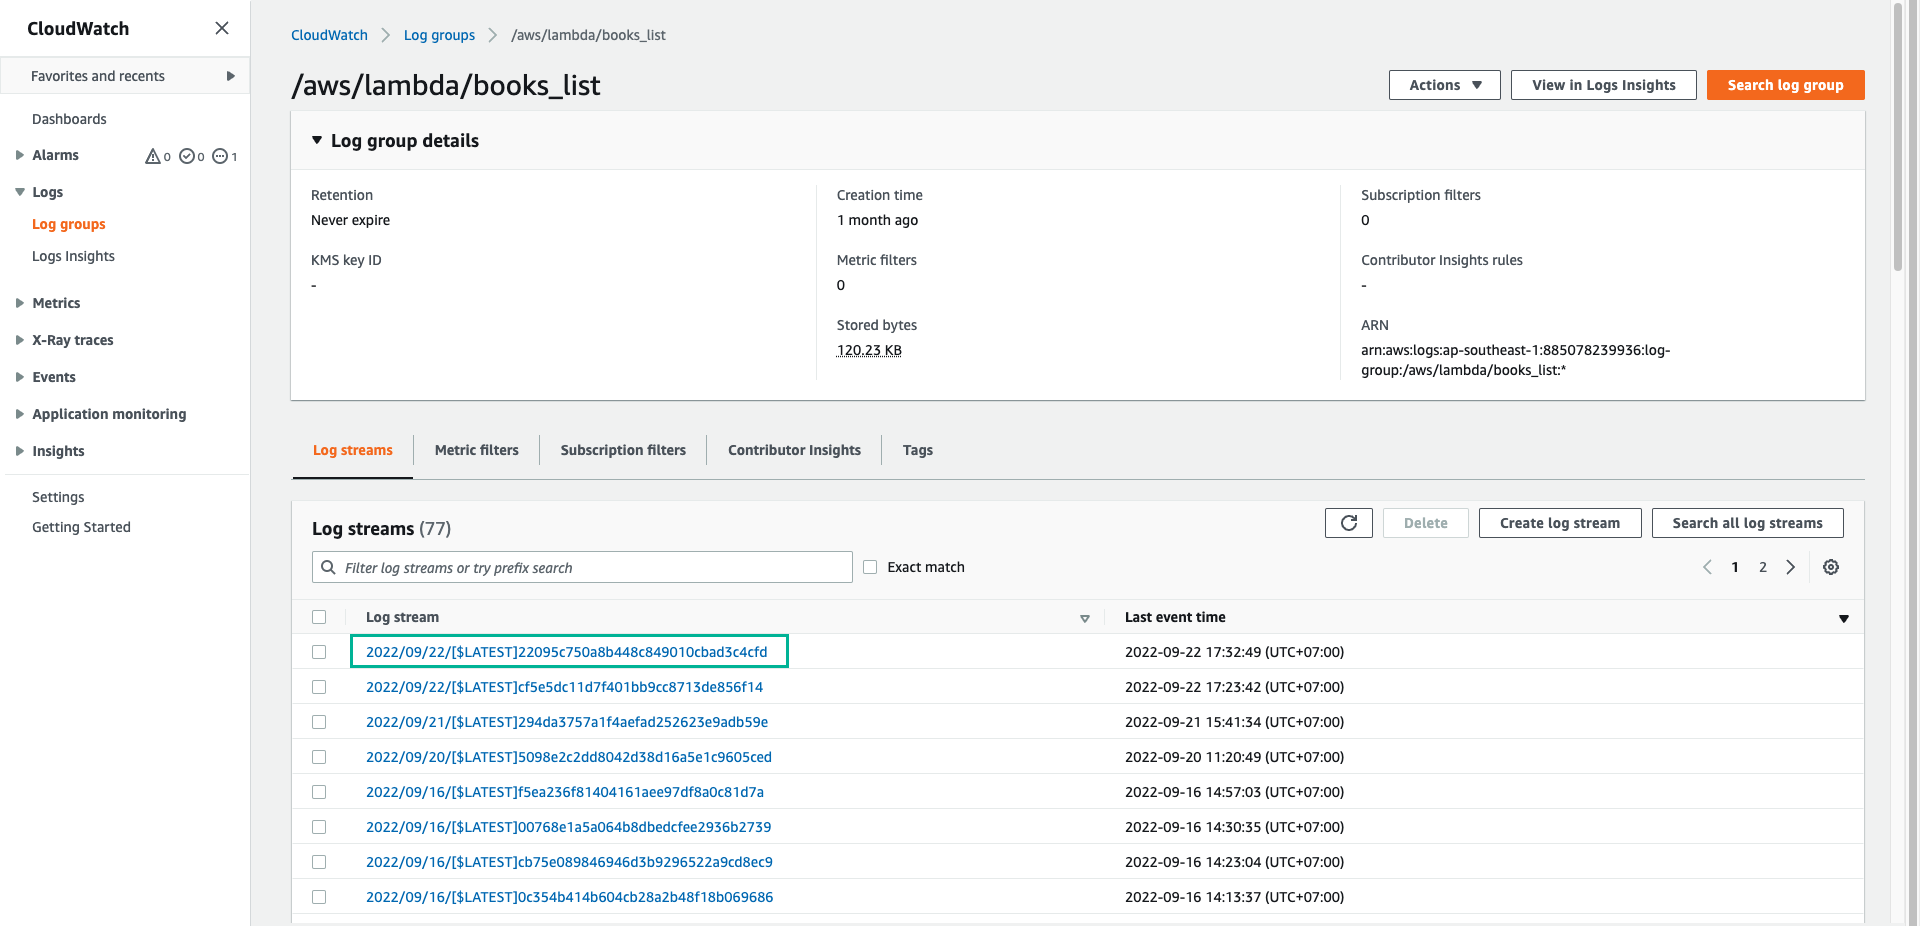1920x926 pixels.
Task: Select page 1 of log streams
Action: click(x=1735, y=567)
